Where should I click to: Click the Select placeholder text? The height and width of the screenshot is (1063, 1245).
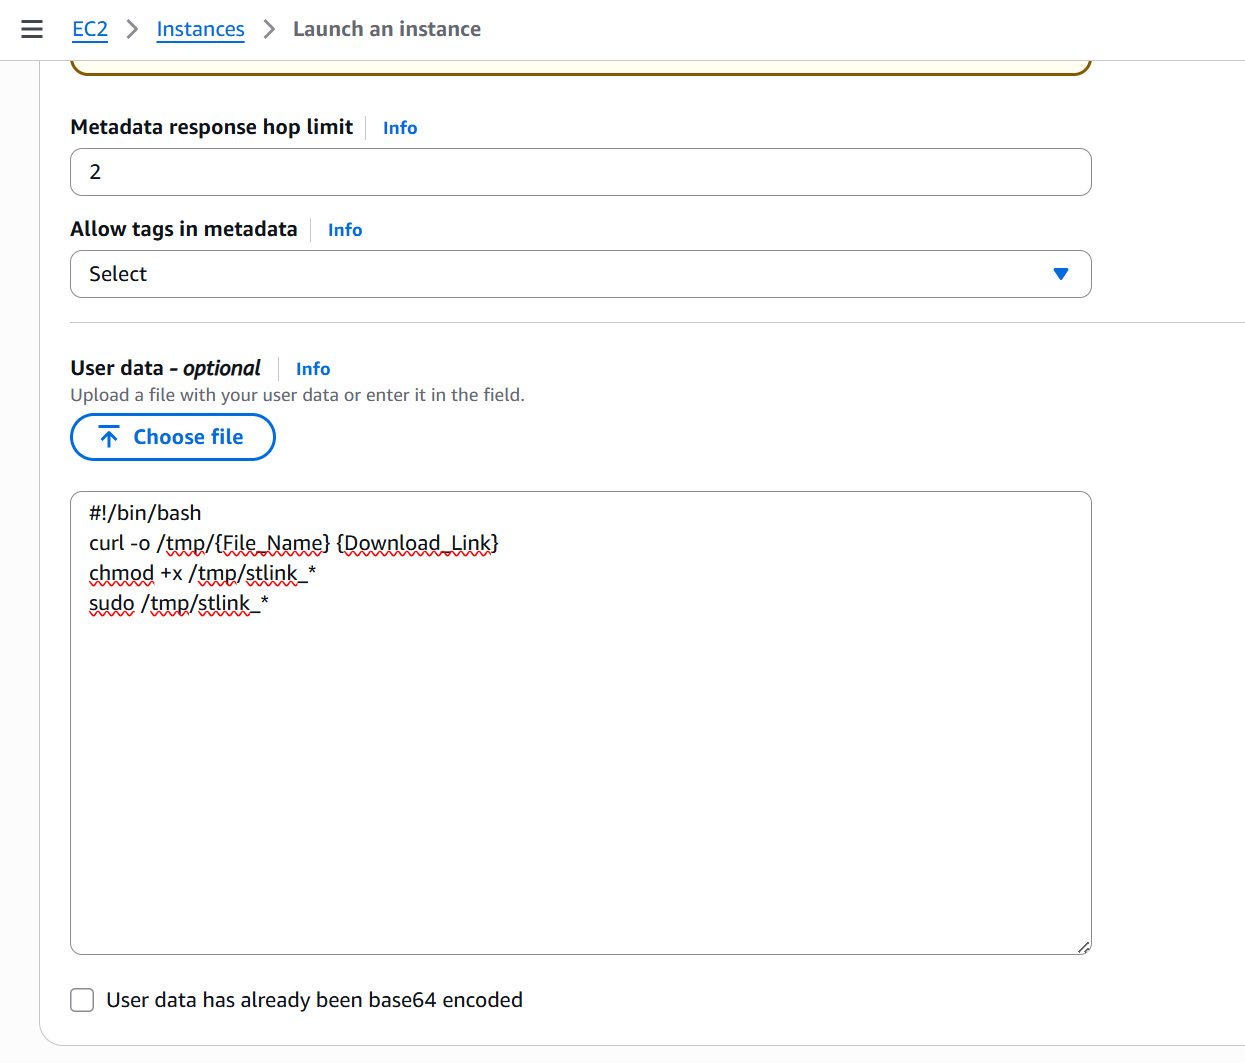pos(117,273)
